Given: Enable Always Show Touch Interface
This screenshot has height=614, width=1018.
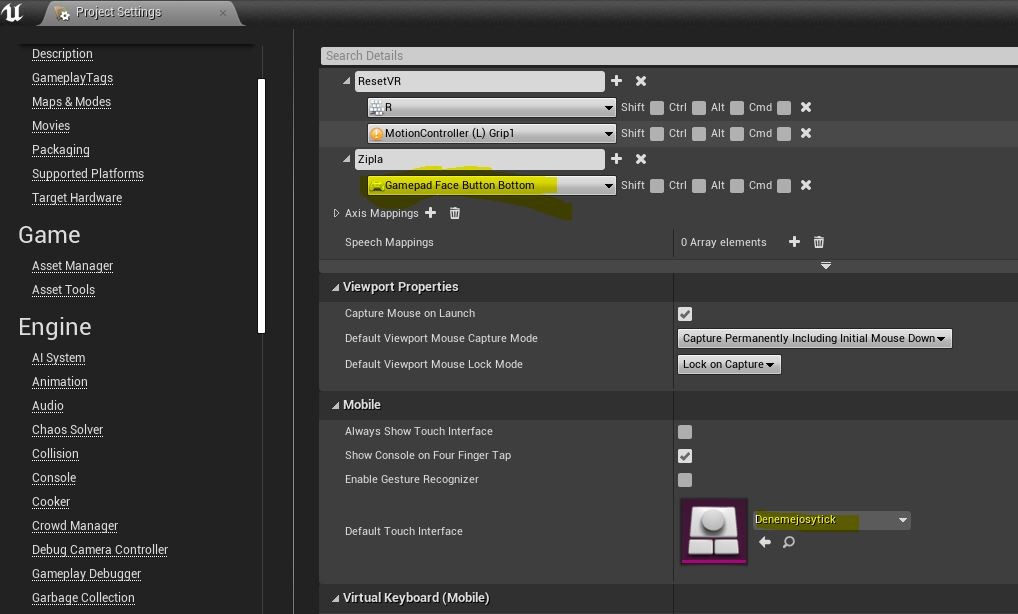Looking at the screenshot, I should pyautogui.click(x=685, y=432).
